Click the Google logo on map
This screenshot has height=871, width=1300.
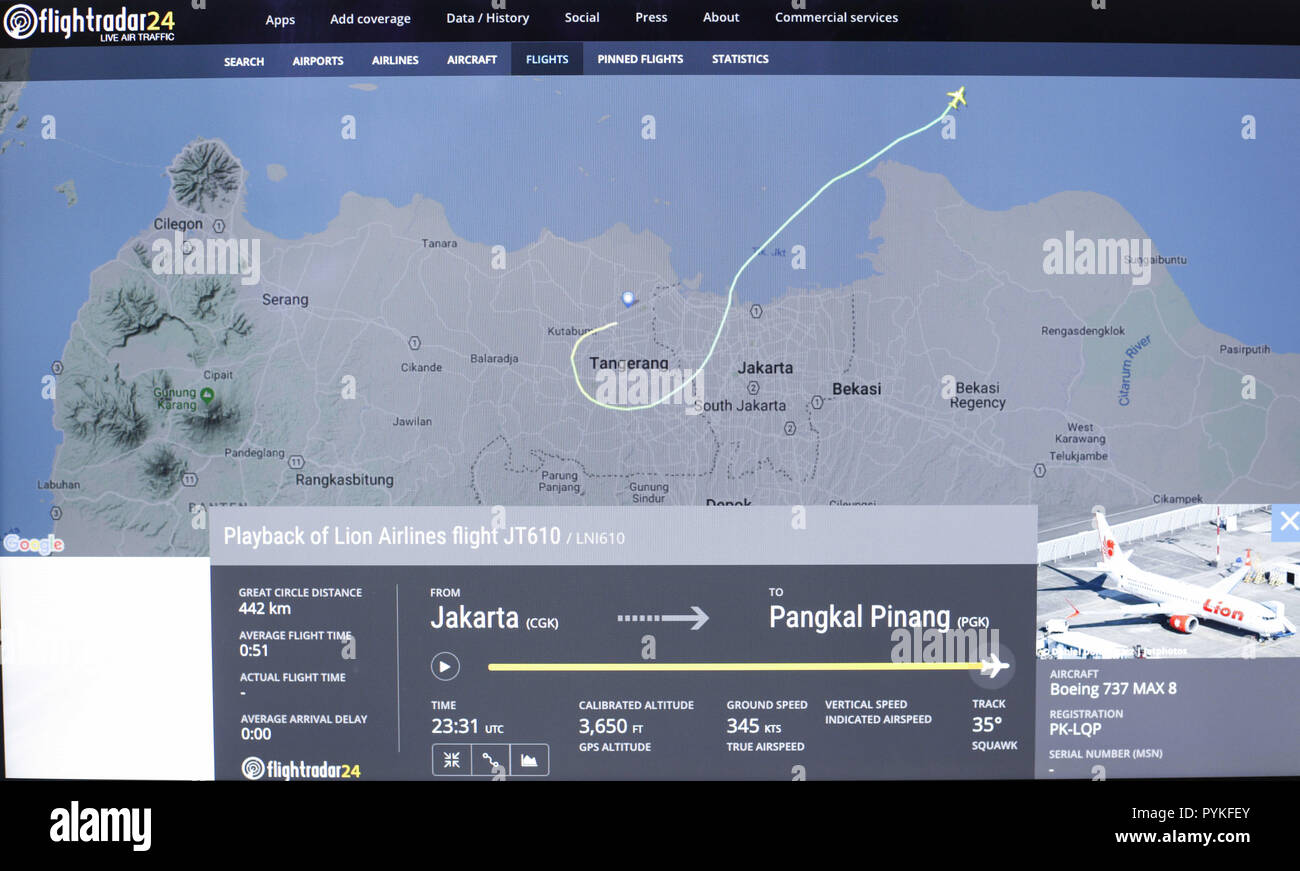pos(33,544)
